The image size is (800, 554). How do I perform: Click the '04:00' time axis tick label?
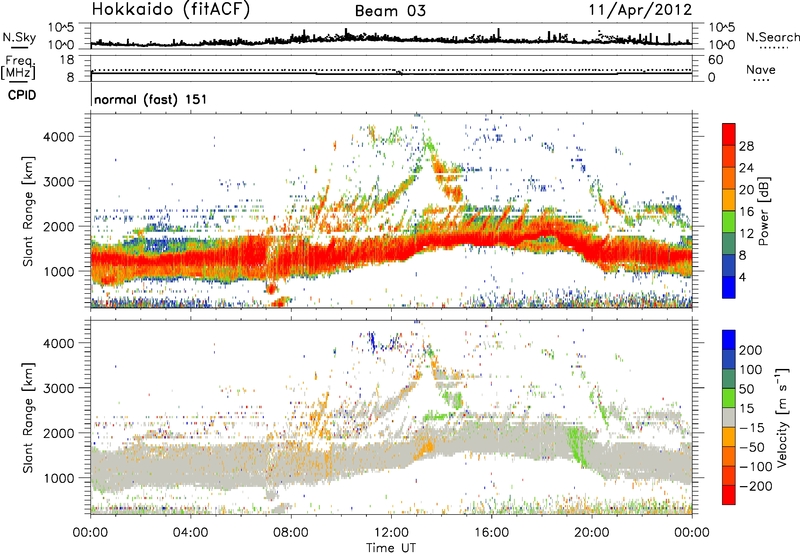[x=190, y=533]
